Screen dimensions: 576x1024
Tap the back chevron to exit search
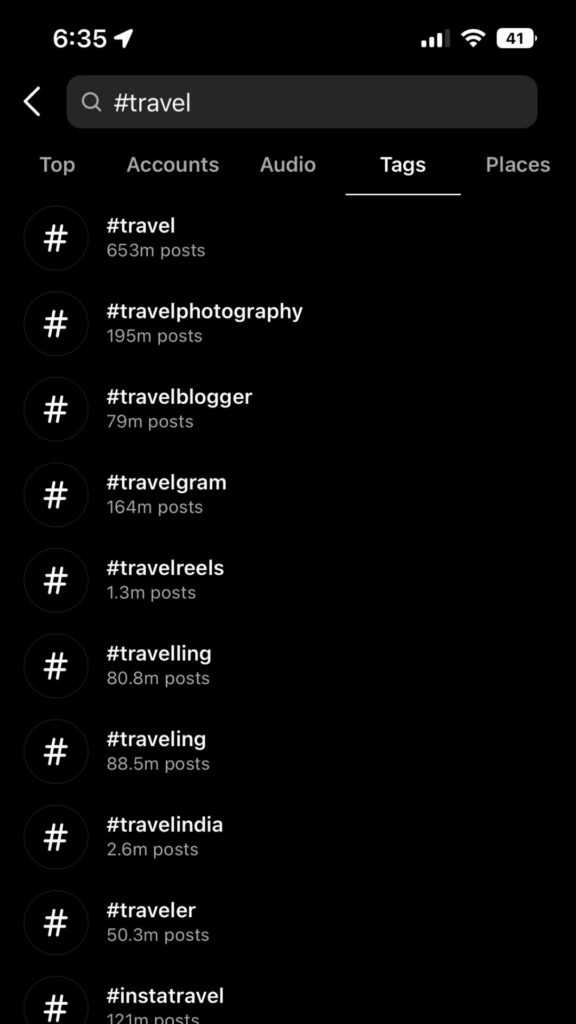28,102
